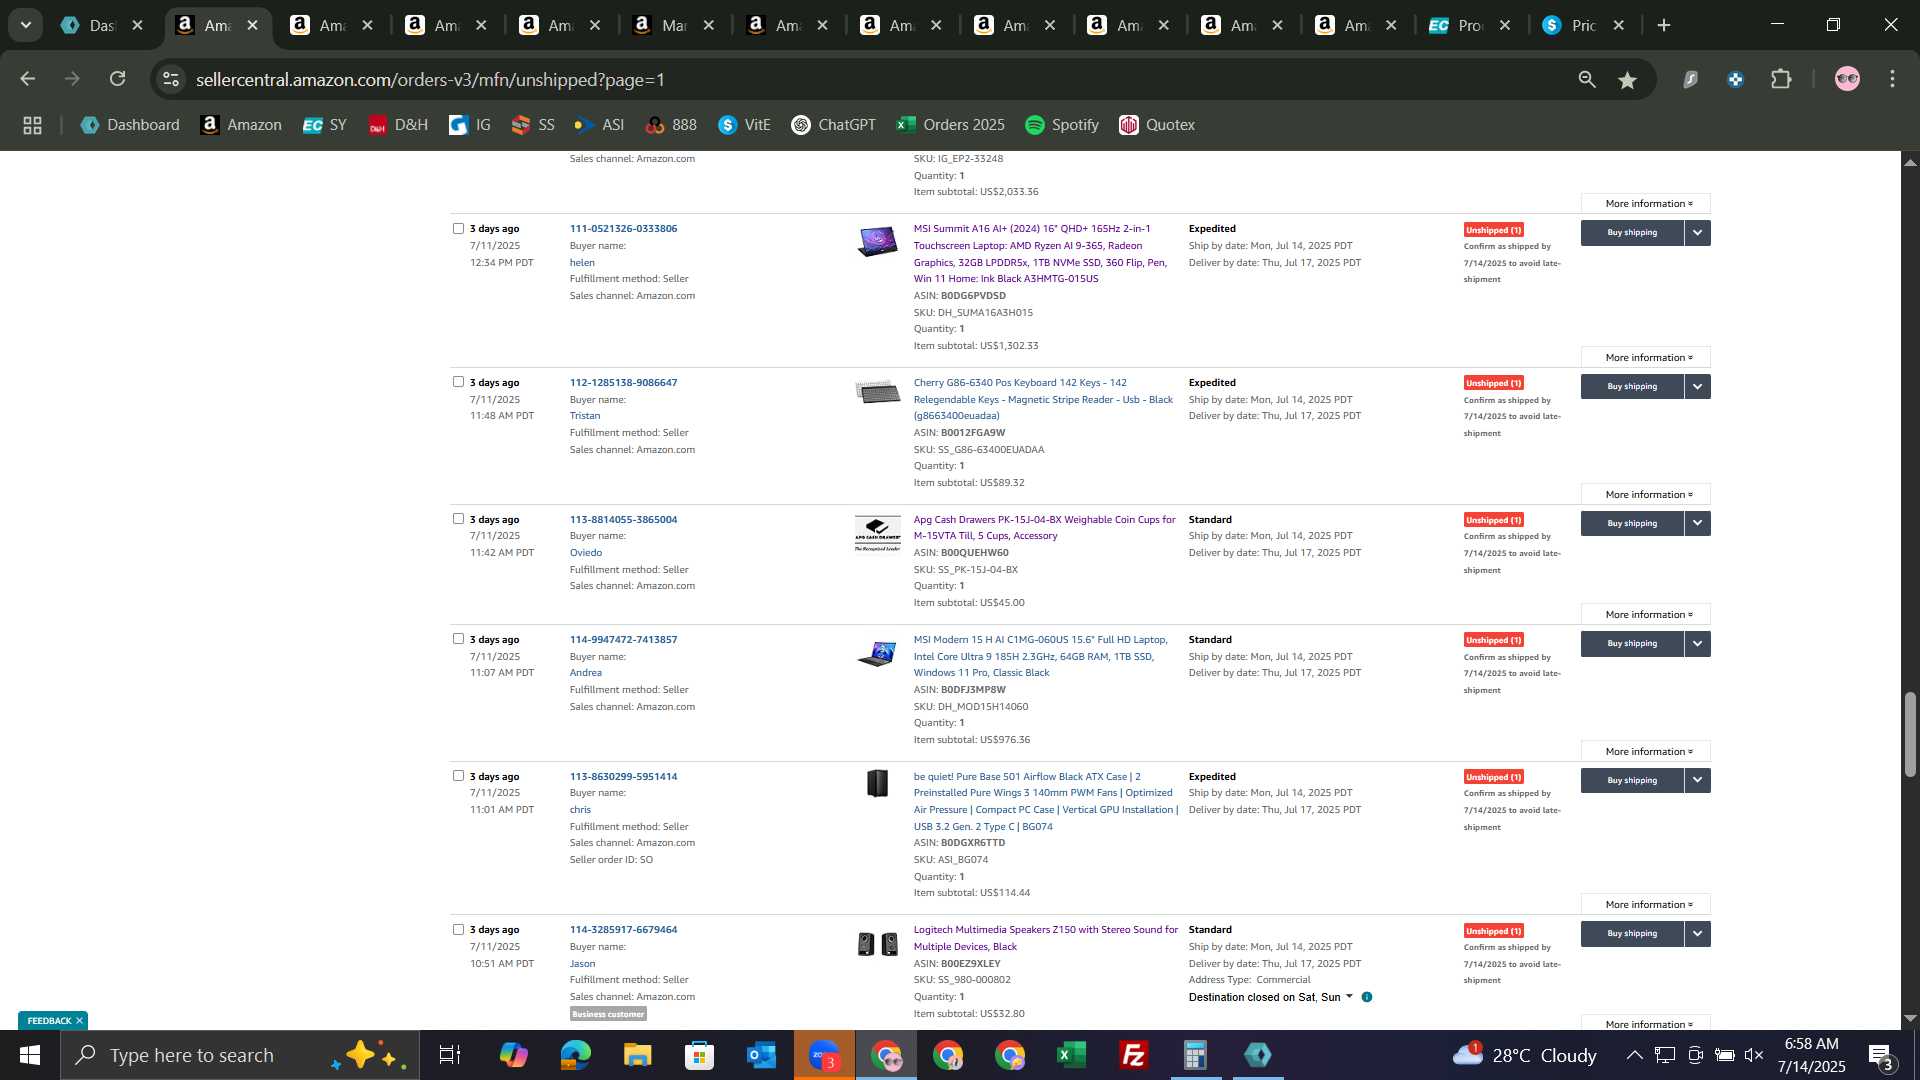This screenshot has width=1920, height=1080.
Task: Open Chrome profile avatar
Action: (x=1847, y=79)
